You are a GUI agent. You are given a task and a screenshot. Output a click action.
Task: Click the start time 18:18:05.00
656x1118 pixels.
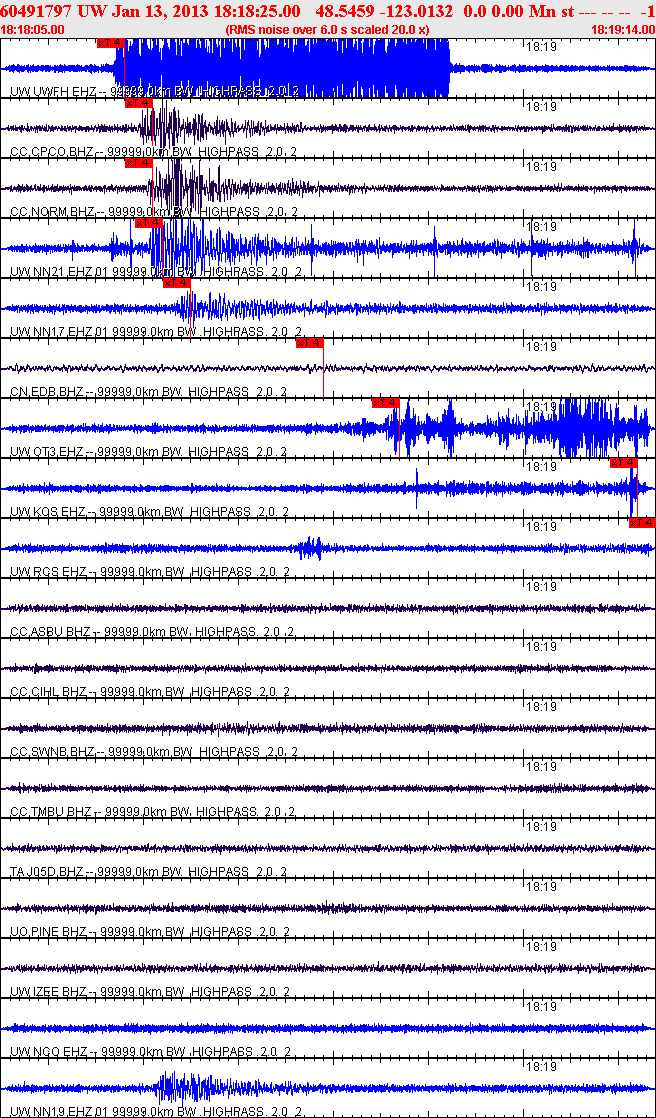33,30
